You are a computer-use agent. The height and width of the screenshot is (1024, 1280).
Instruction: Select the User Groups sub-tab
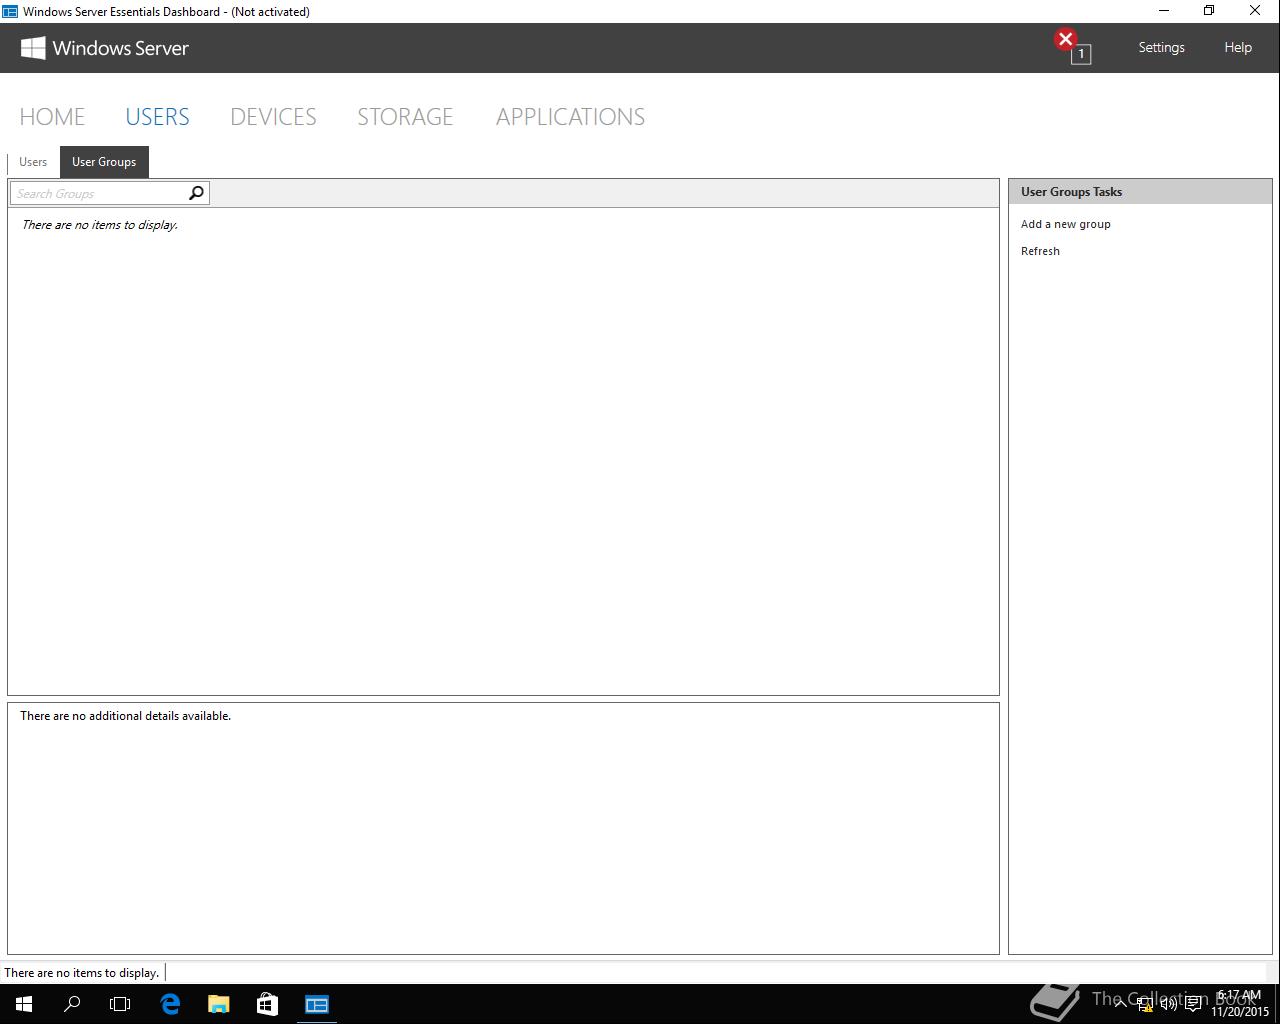104,162
